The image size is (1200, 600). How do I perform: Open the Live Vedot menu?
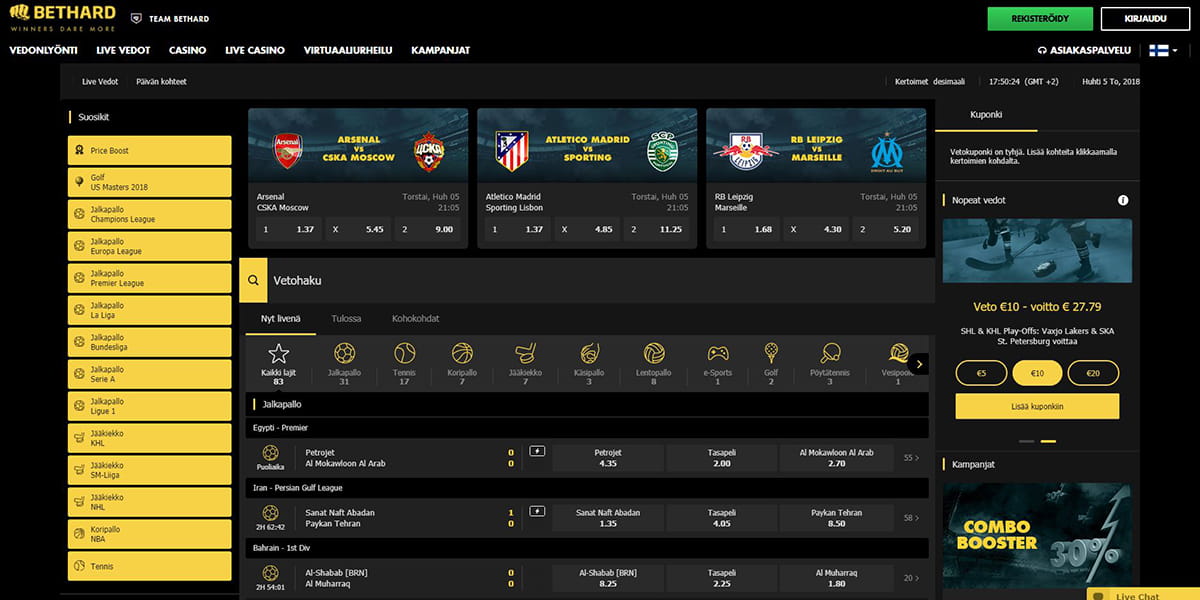(x=124, y=50)
